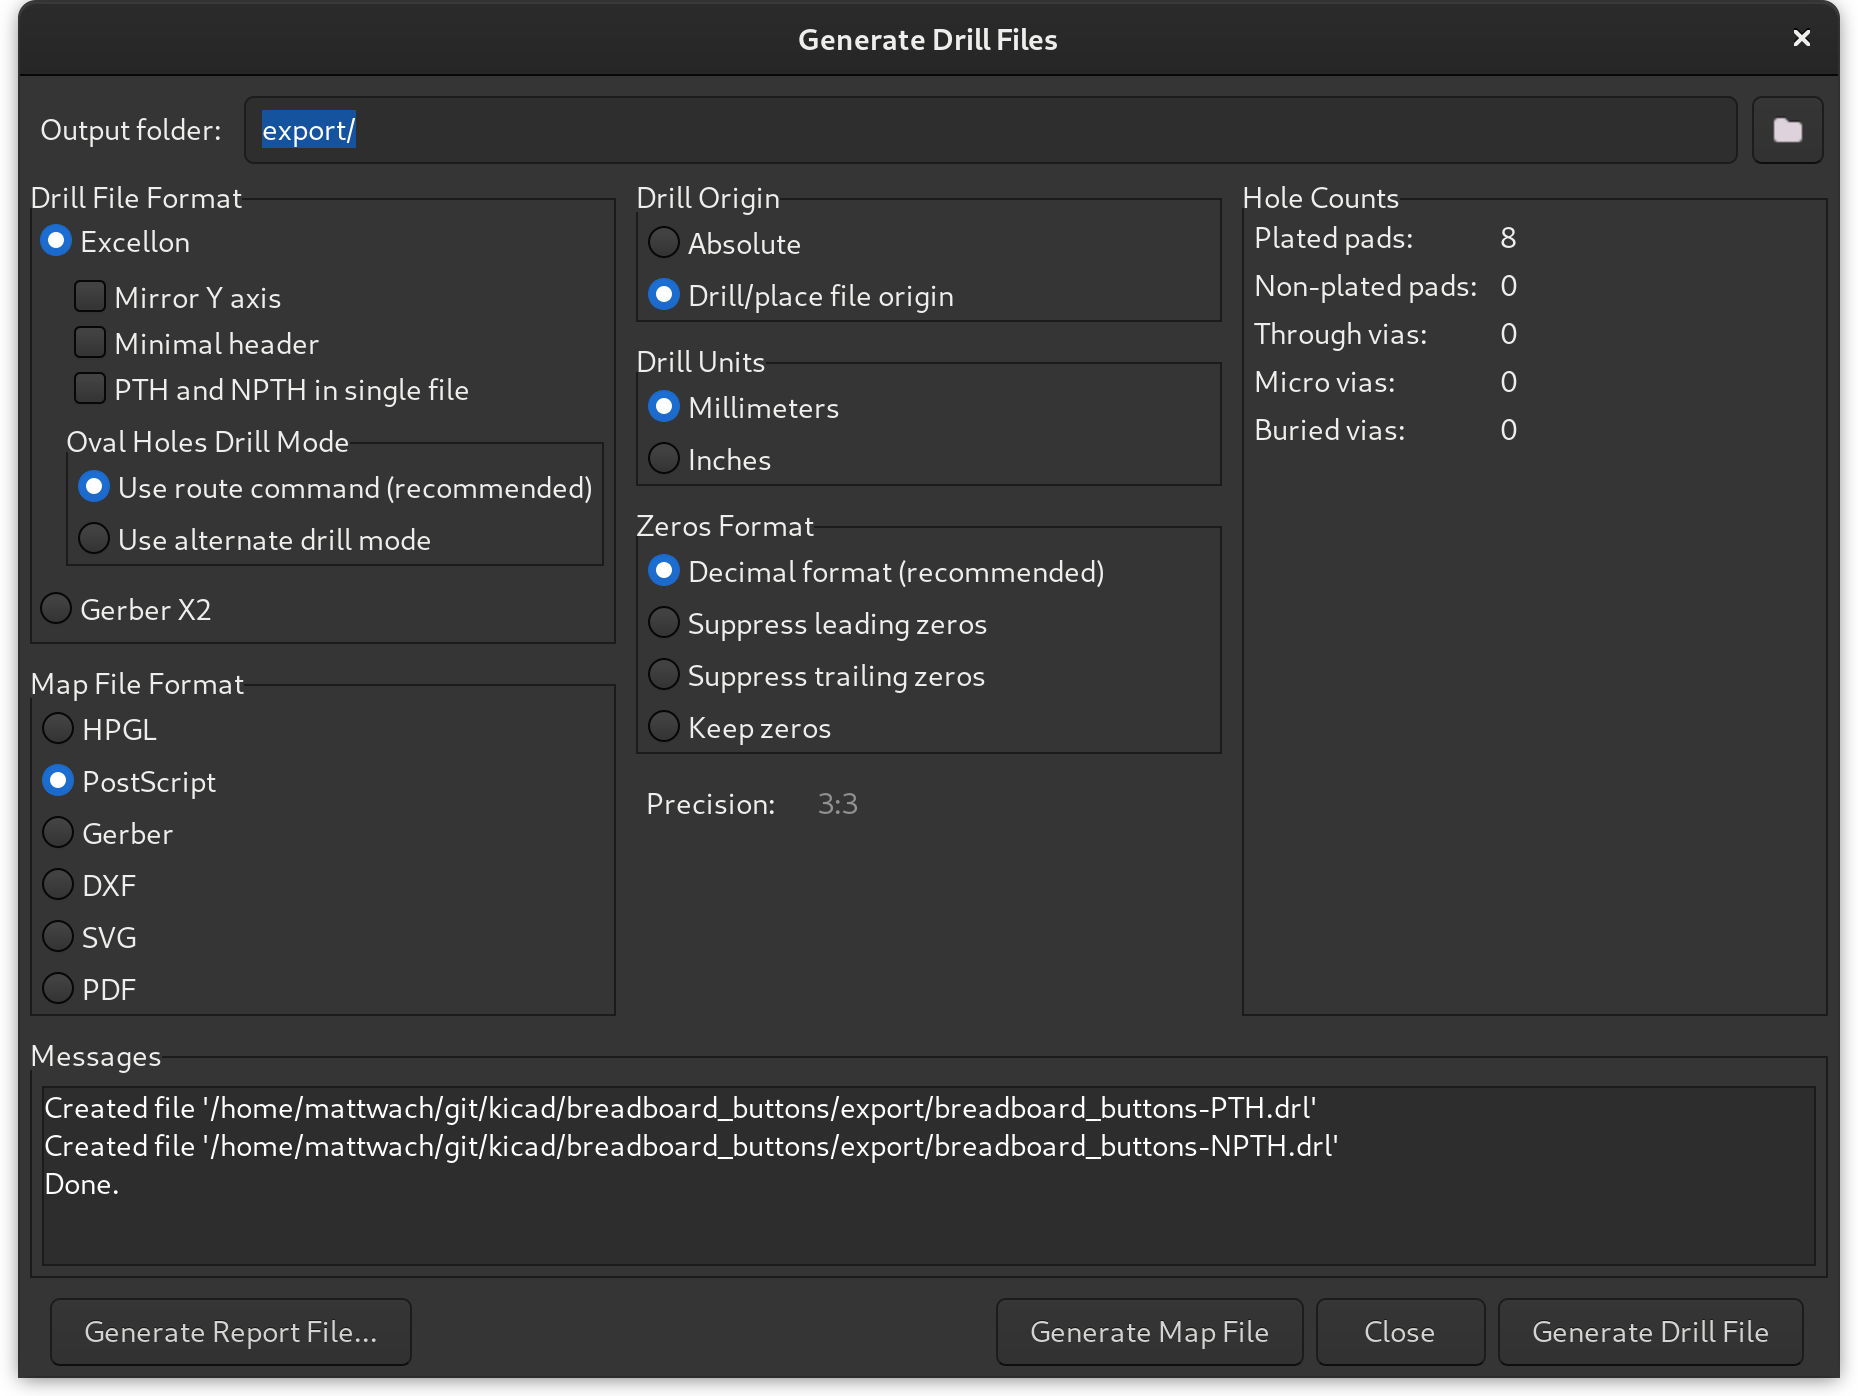
Task: Choose Suppress trailing zeros option
Action: tap(664, 675)
